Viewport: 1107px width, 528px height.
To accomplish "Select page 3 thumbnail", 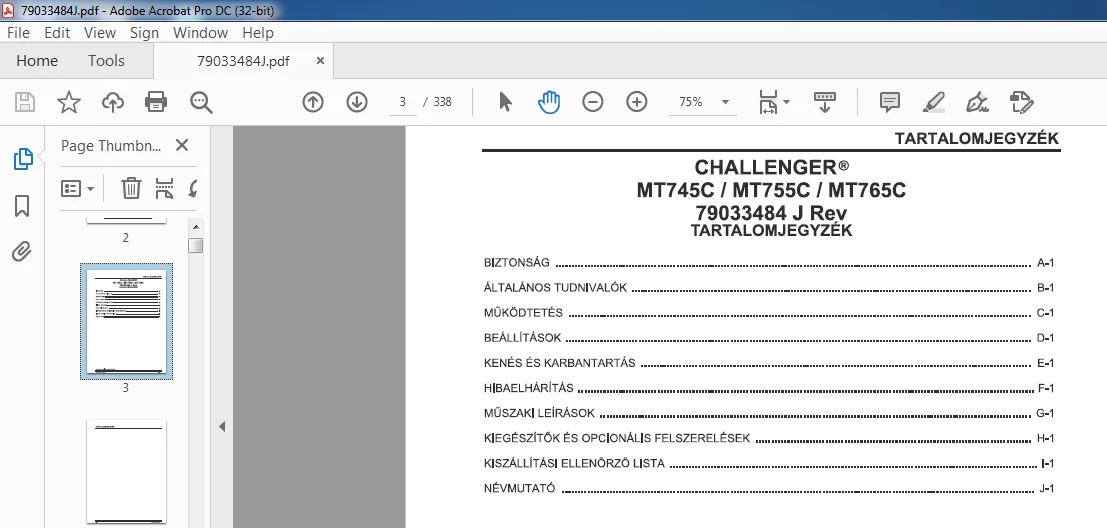I will pyautogui.click(x=126, y=322).
